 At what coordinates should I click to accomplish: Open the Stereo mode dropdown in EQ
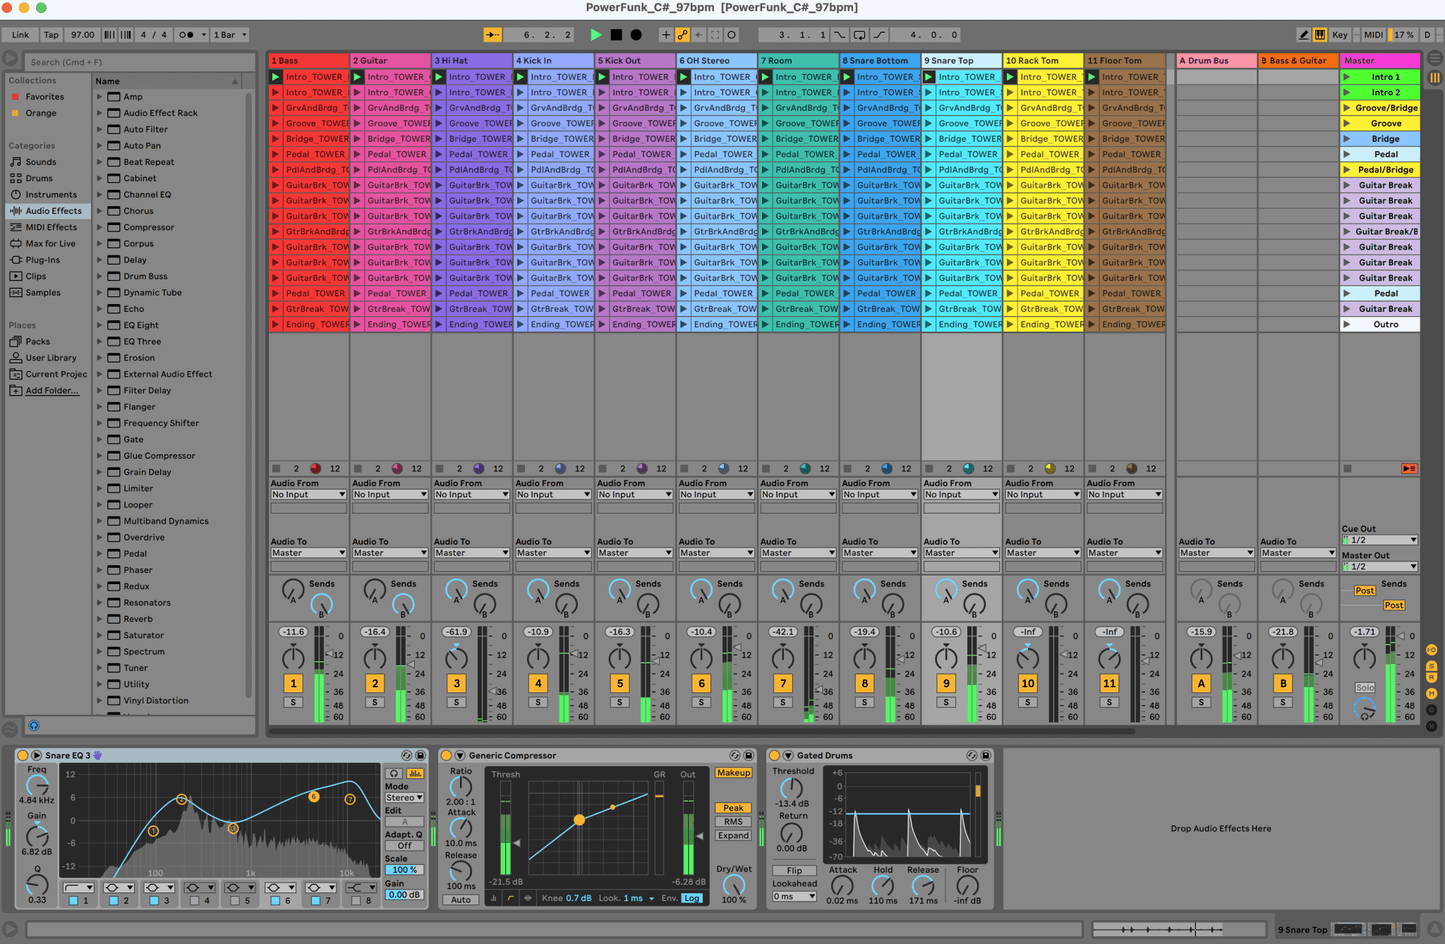pos(404,798)
